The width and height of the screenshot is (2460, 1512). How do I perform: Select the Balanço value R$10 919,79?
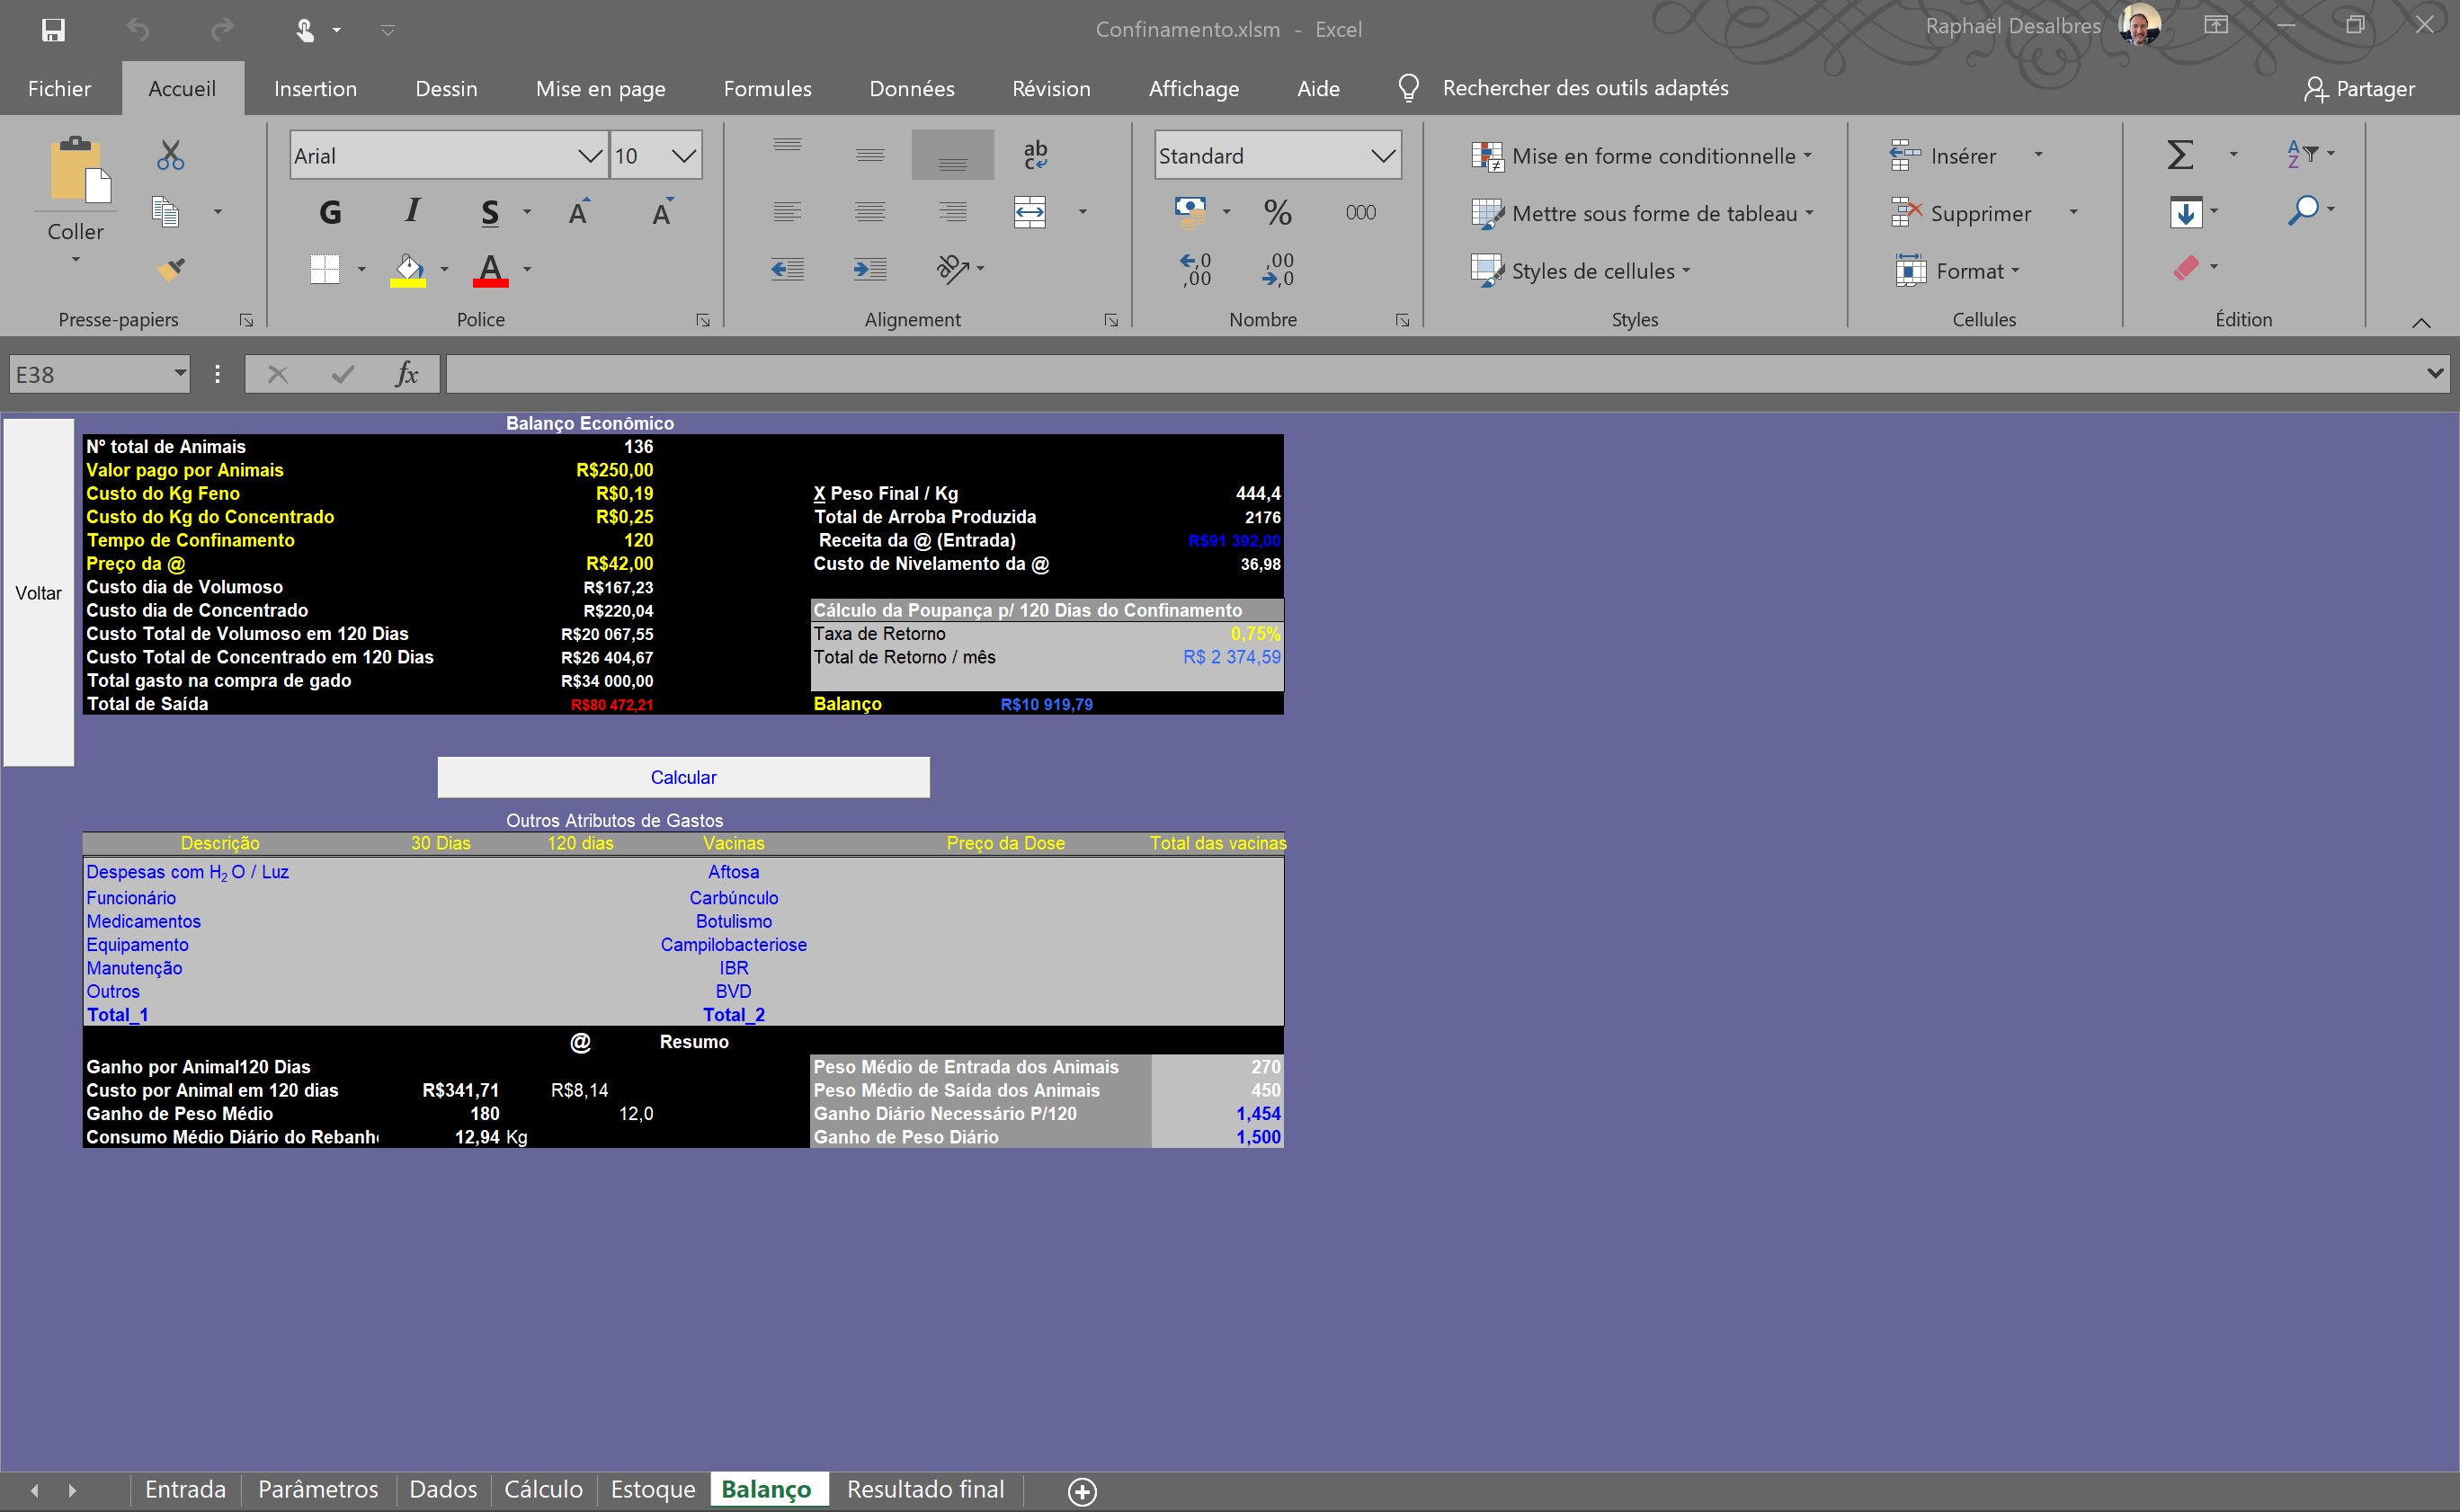point(1046,704)
